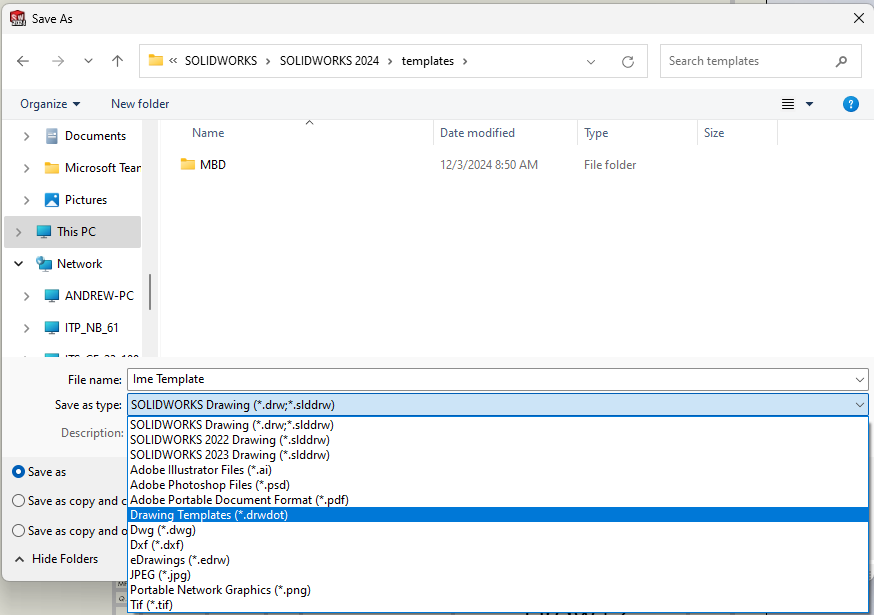The height and width of the screenshot is (615, 874).
Task: Open the Organize dropdown menu
Action: pos(50,104)
